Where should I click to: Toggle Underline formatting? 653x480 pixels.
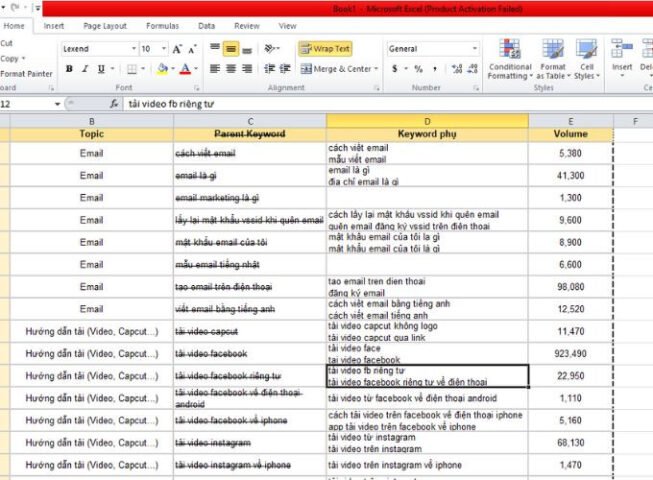click(x=101, y=69)
